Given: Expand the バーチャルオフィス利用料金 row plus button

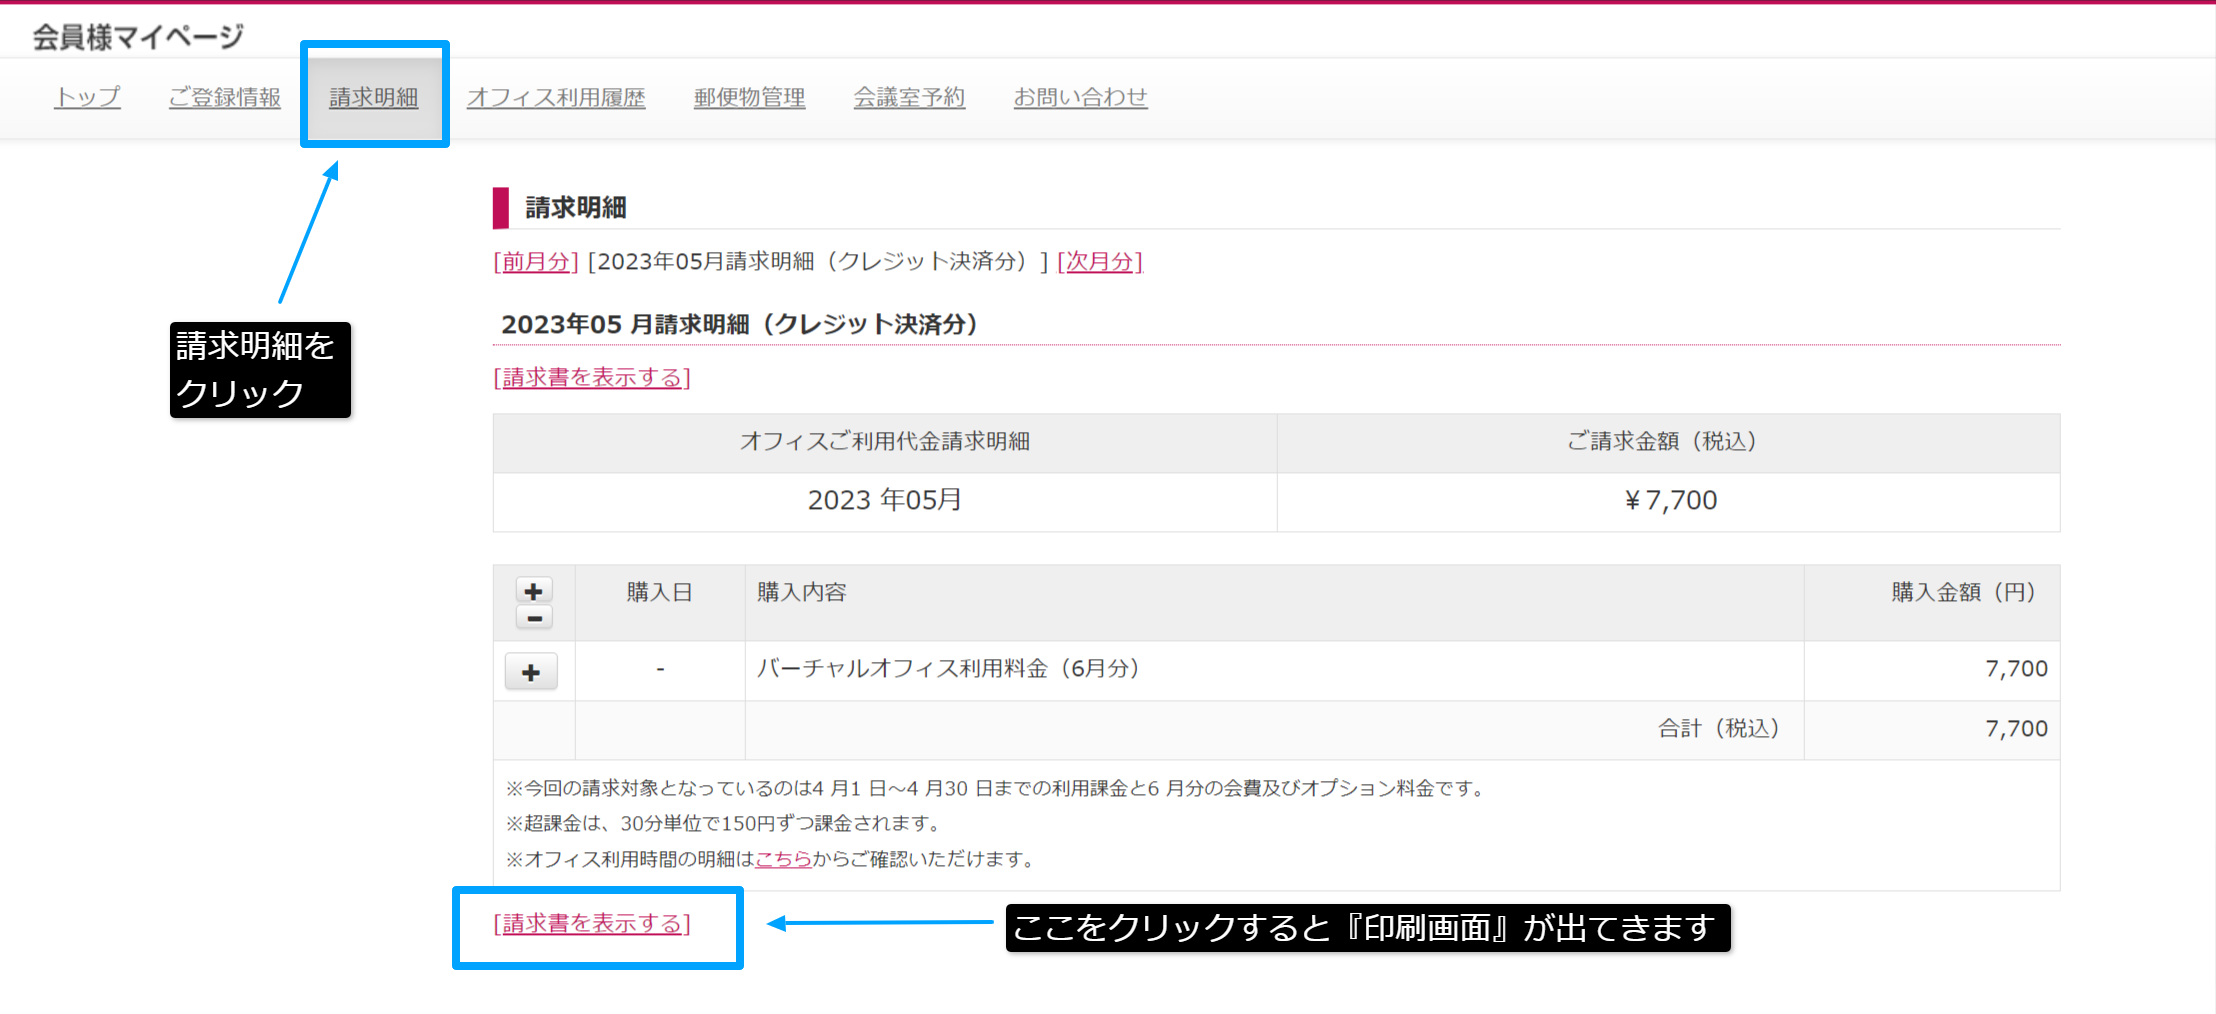Looking at the screenshot, I should (531, 672).
